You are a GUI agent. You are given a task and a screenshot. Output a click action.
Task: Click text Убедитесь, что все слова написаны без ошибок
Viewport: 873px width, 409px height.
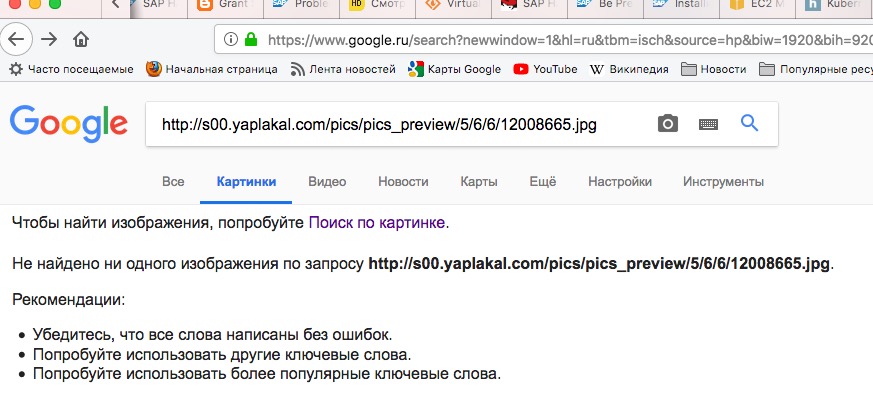[213, 335]
